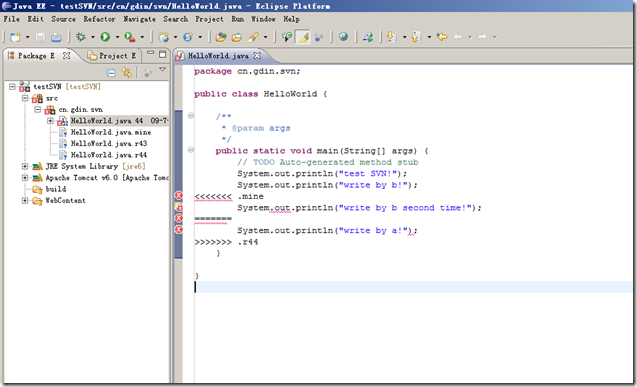
Task: Click the Forward navigation arrow icon
Action: click(x=483, y=37)
